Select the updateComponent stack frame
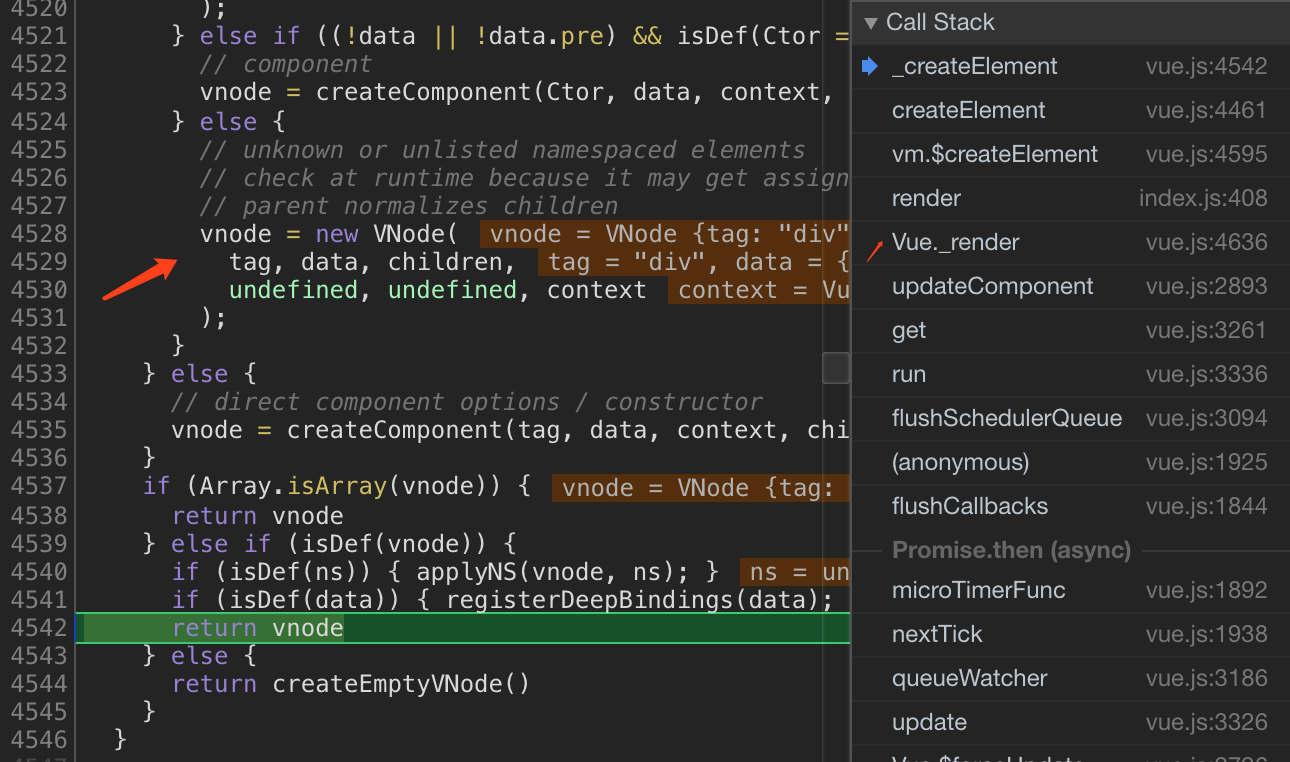The image size is (1290, 762). tap(1070, 287)
